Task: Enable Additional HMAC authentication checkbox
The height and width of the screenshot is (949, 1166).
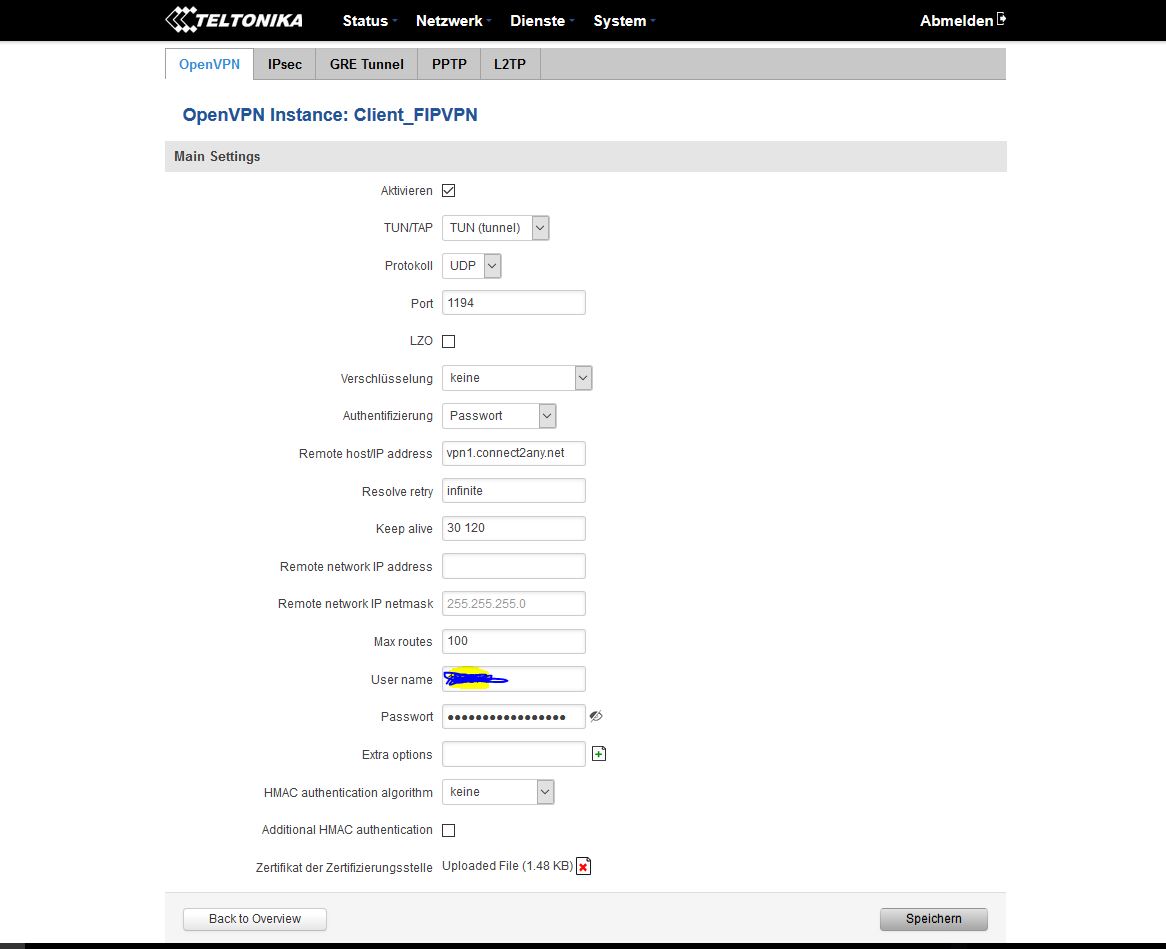Action: point(449,830)
